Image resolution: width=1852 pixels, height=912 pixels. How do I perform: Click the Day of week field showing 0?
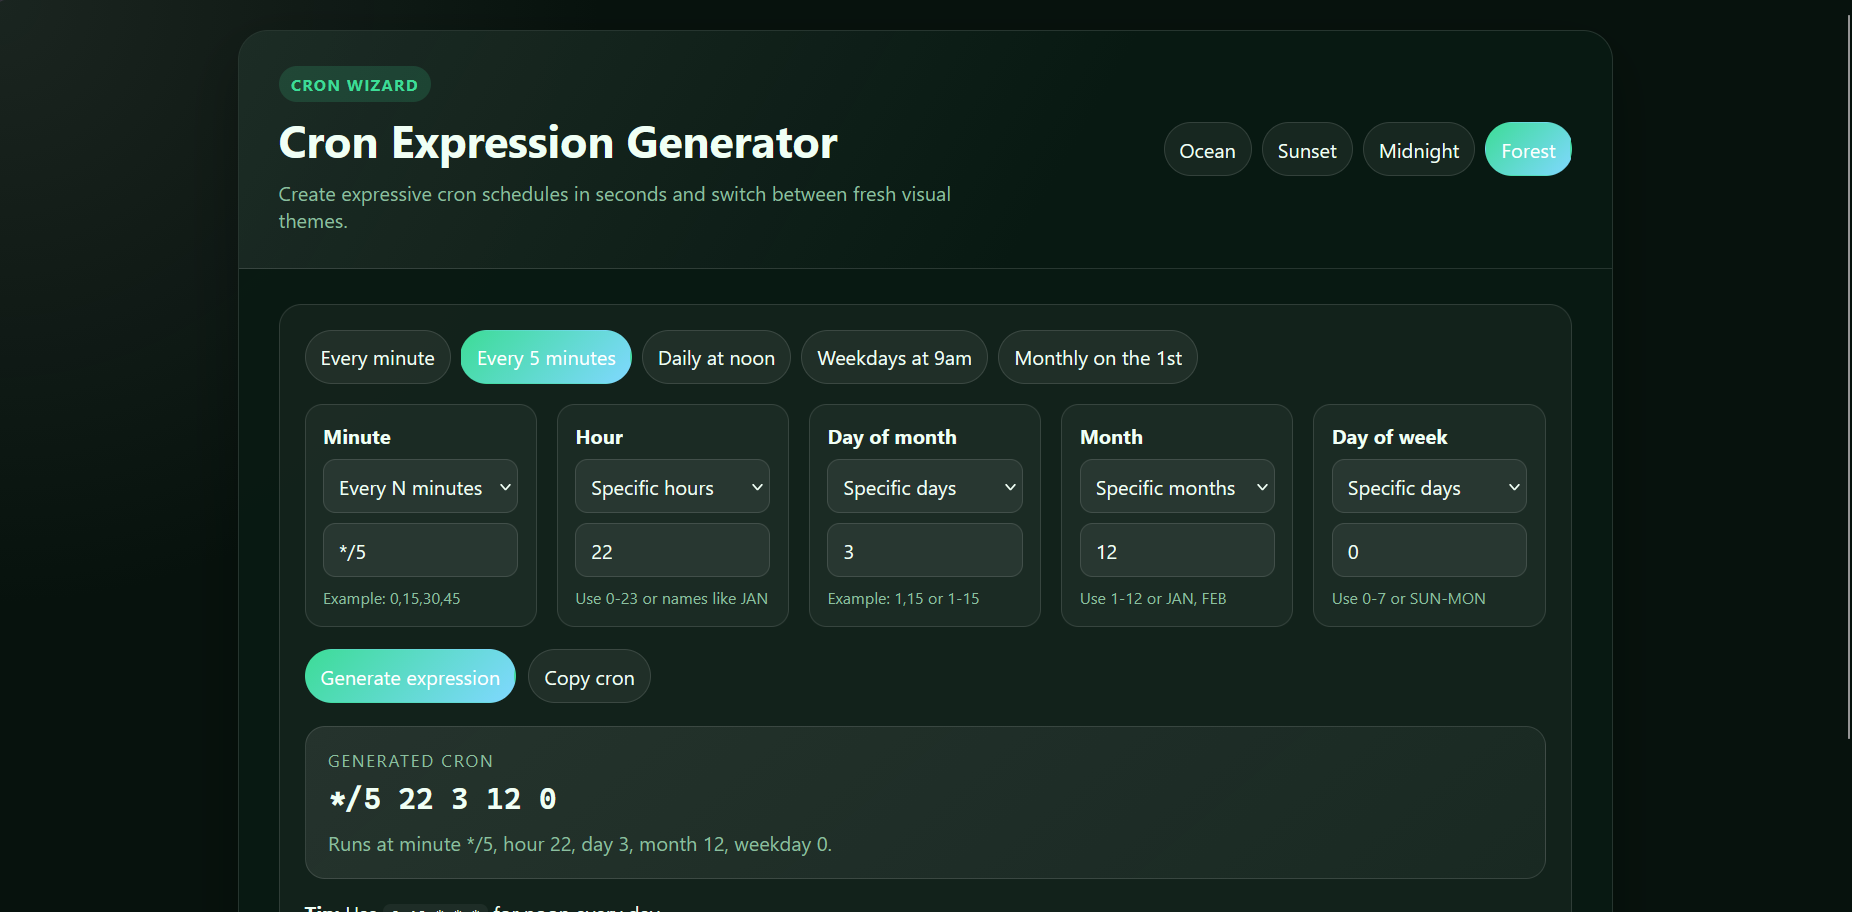tap(1429, 551)
